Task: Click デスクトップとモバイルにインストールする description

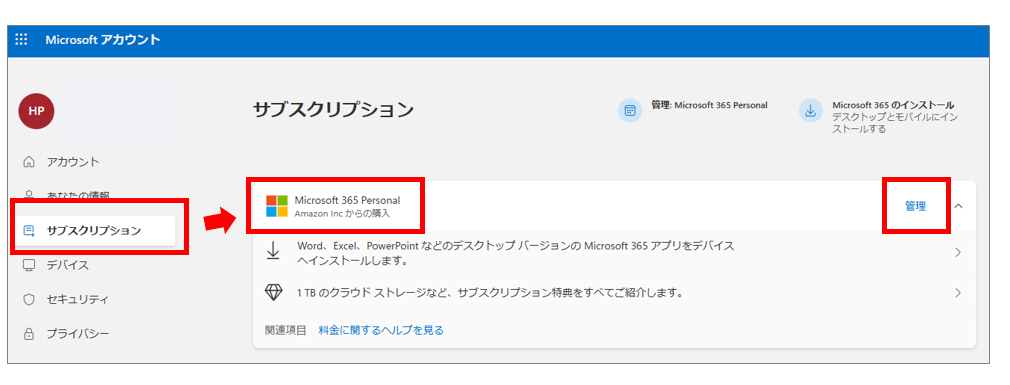Action: pos(895,123)
